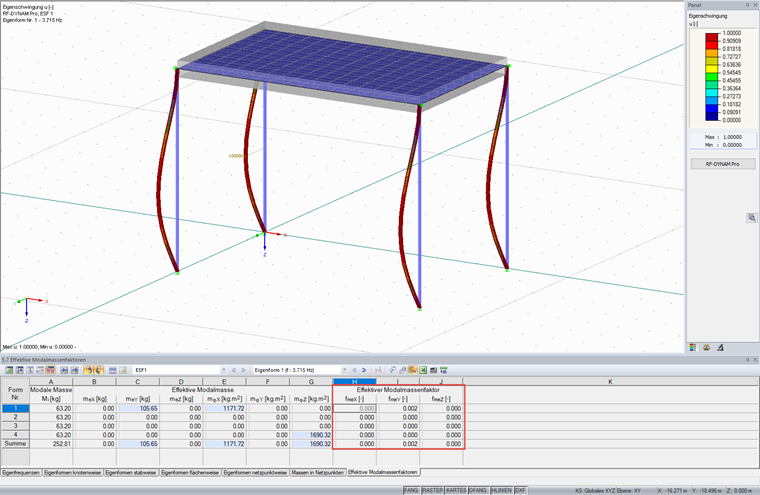Switch to Eigenformen knotenweise tab
Viewport: 760px width, 495px height.
pos(73,472)
